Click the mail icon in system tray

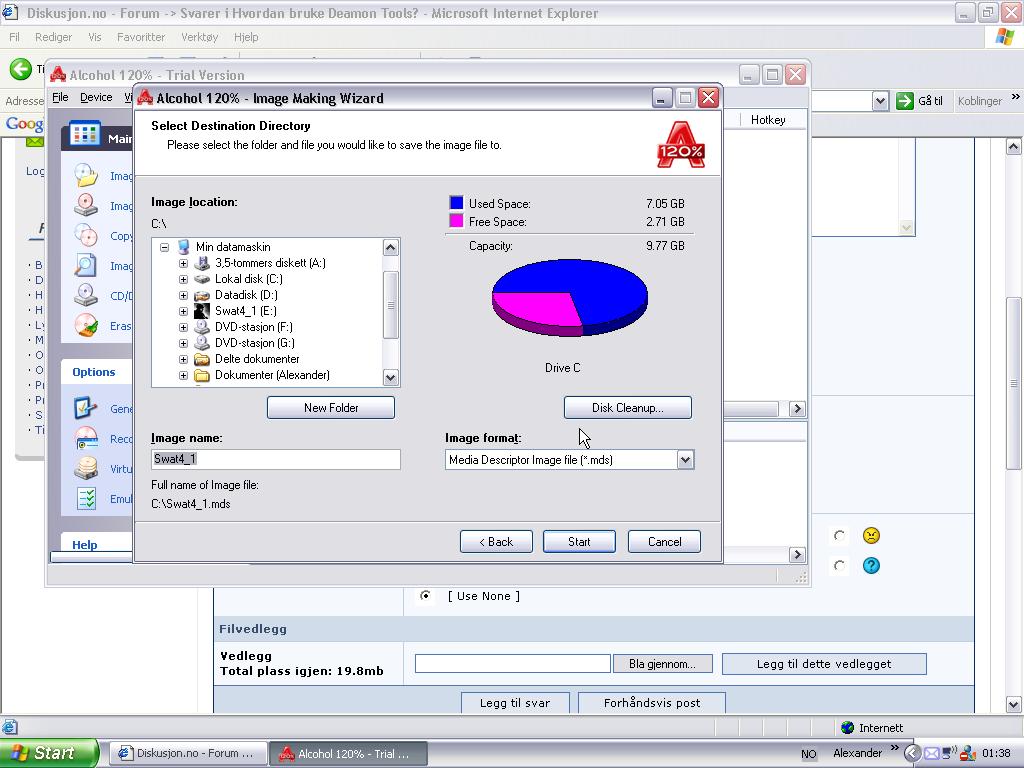[x=931, y=753]
